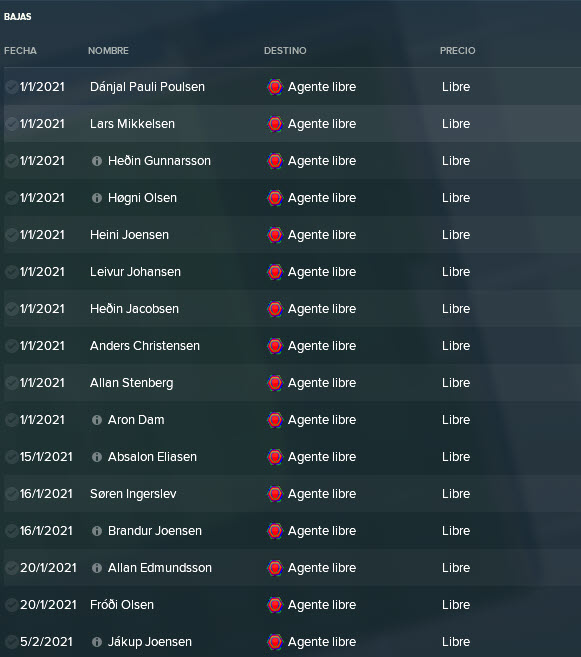The image size is (581, 657).
Task: Toggle check mark for Lars Mikkelsen transfer
Action: [11, 124]
